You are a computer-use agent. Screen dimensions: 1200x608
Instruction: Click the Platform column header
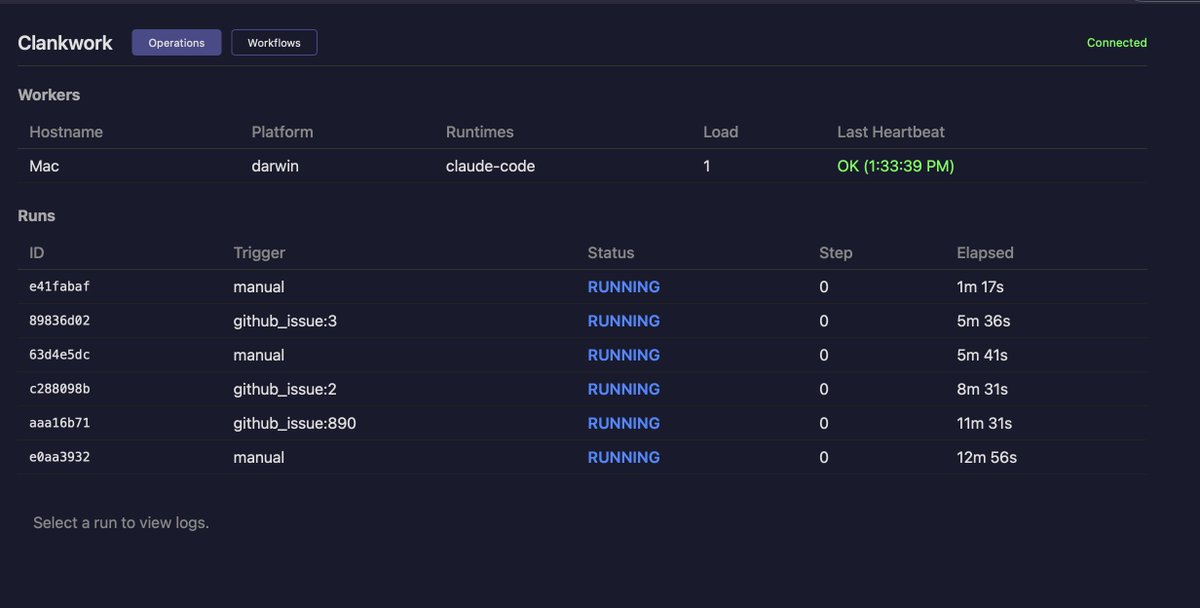click(282, 132)
